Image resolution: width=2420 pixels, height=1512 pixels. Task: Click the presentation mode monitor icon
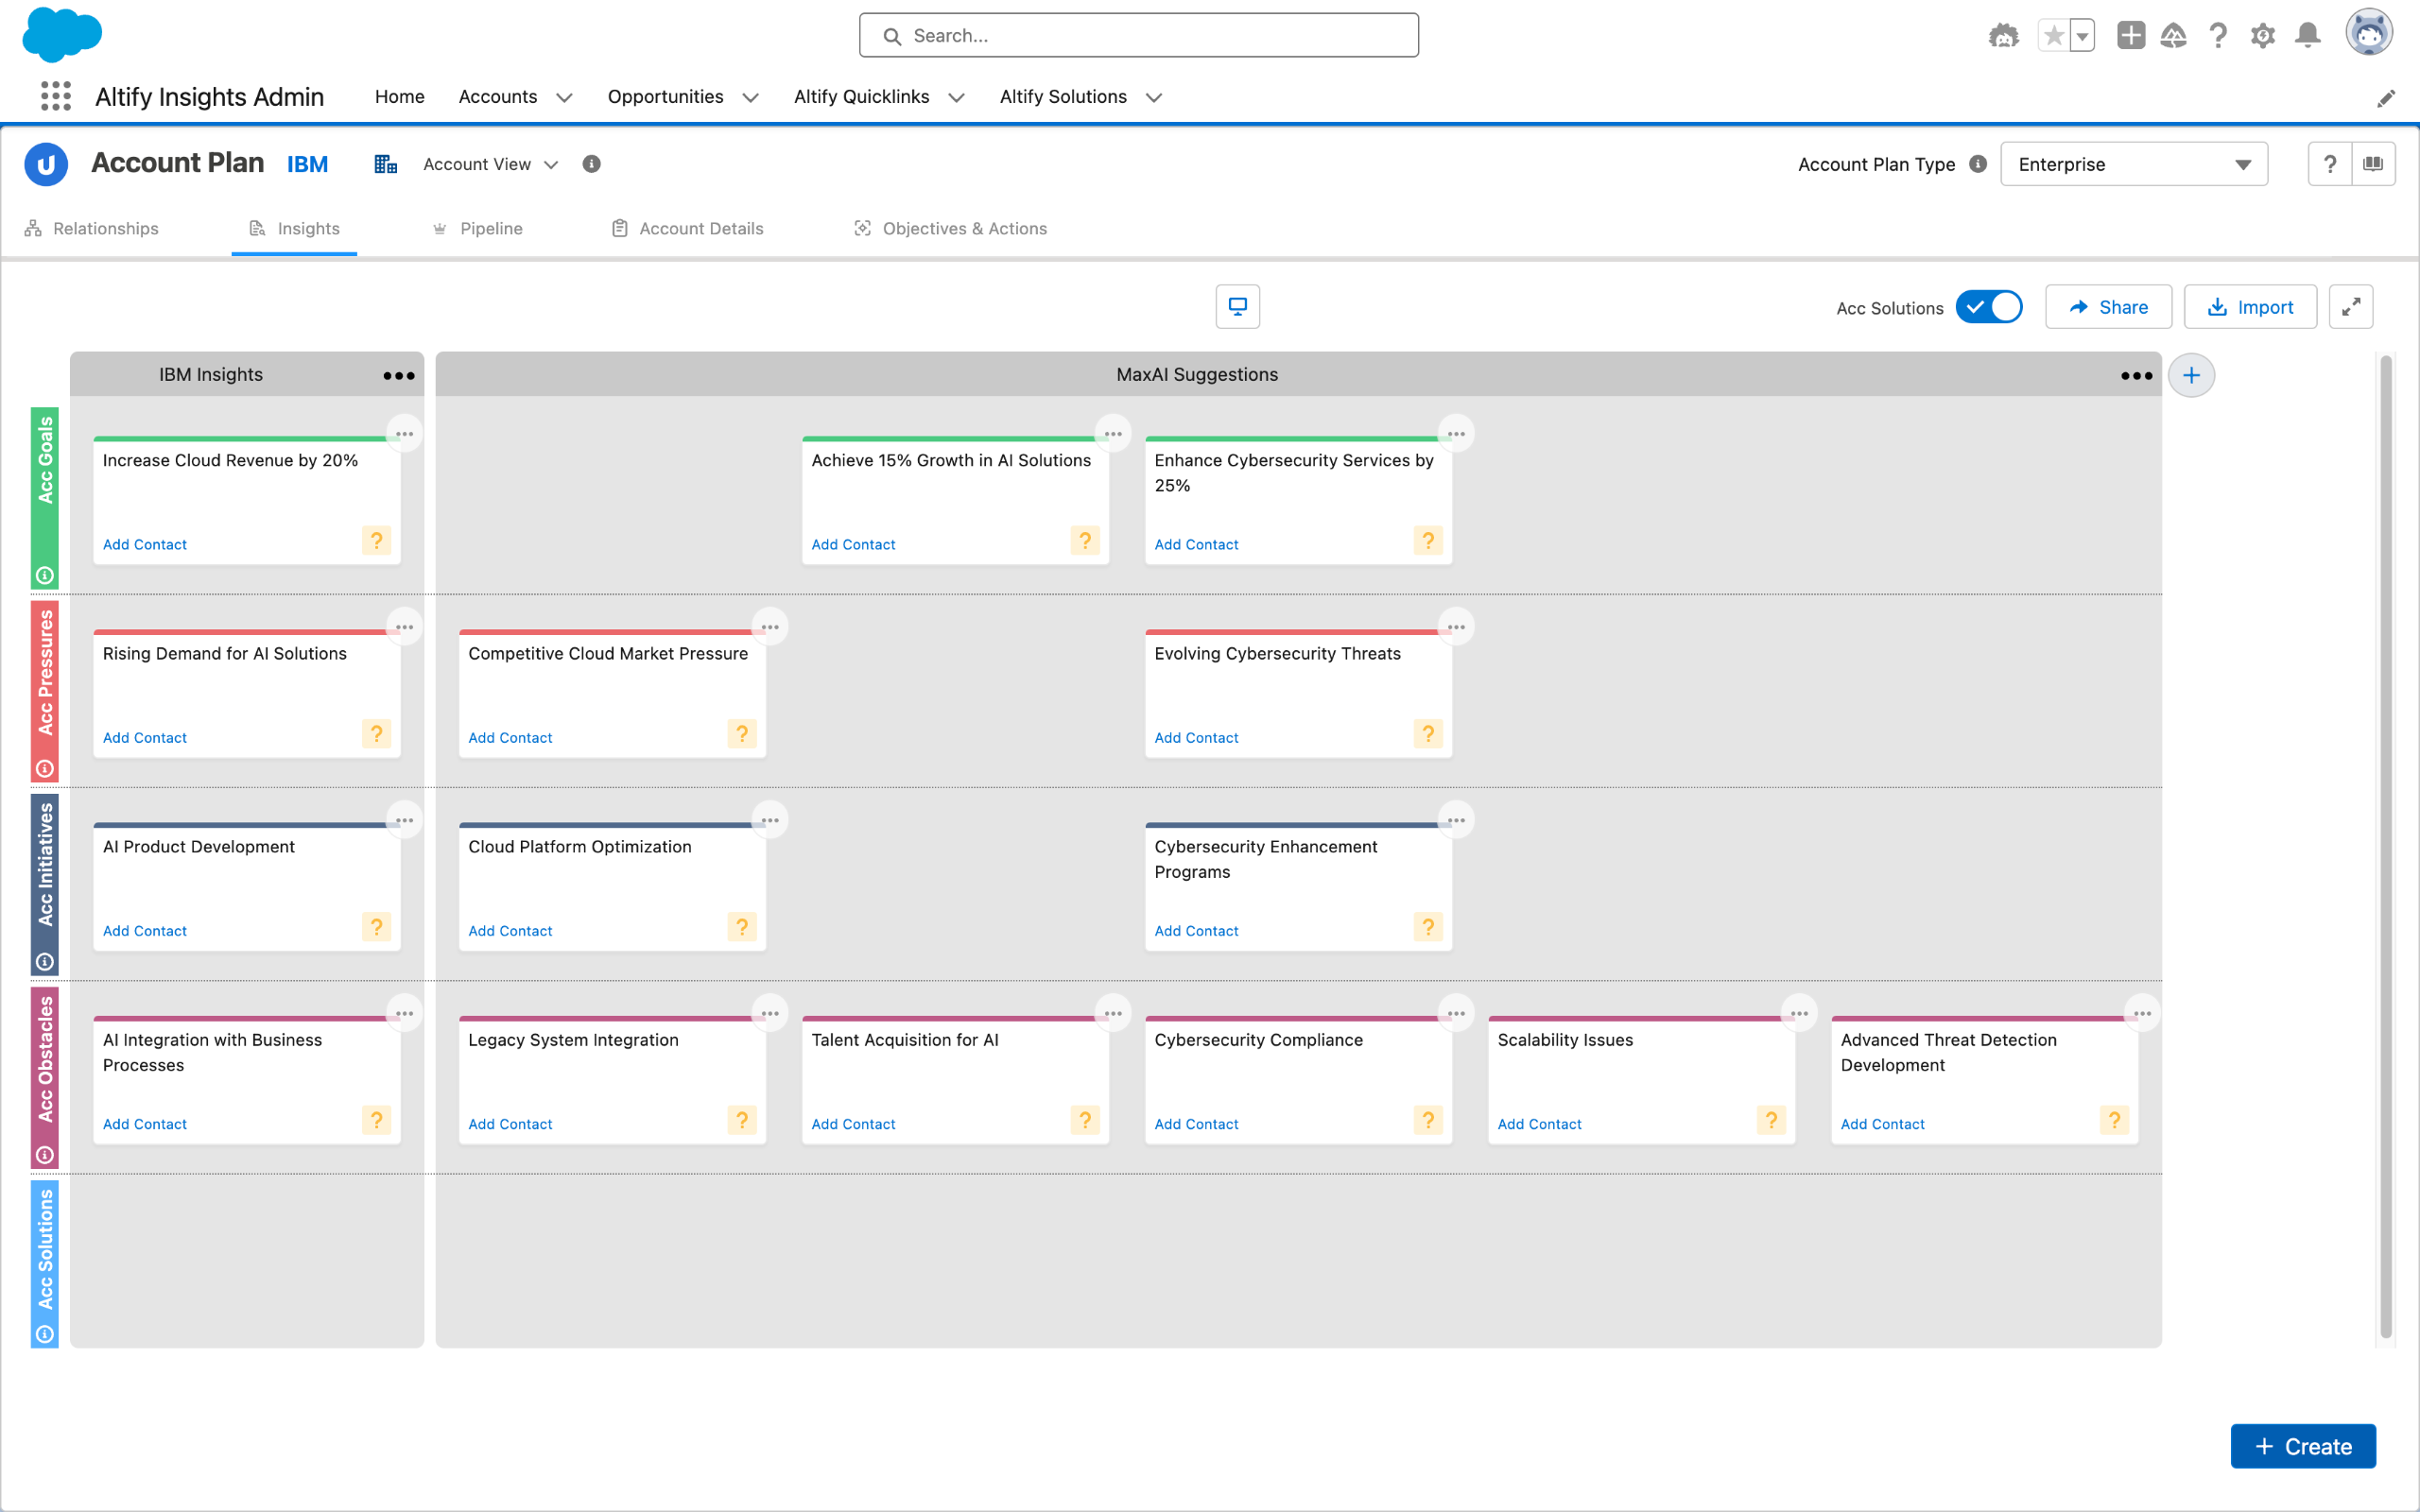(x=1237, y=306)
